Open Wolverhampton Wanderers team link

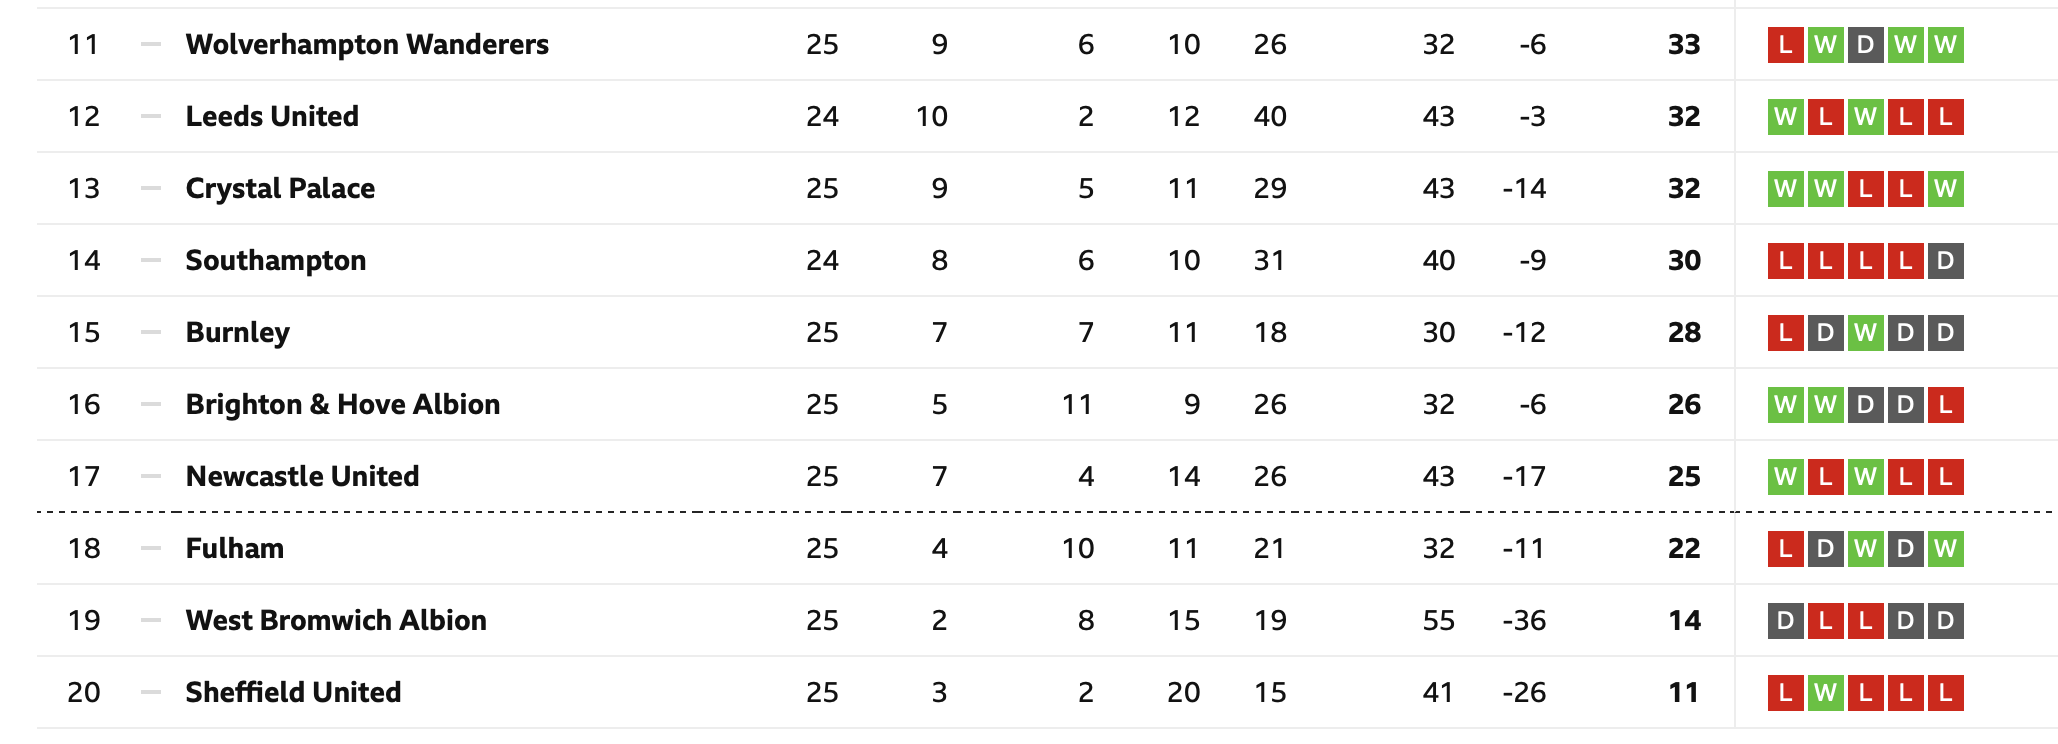(367, 44)
